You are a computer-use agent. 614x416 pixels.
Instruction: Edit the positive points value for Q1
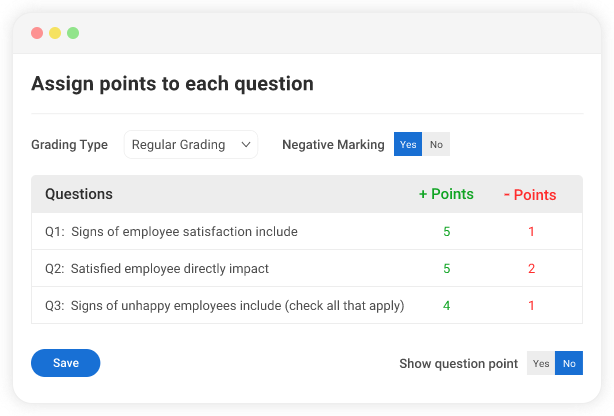(446, 232)
